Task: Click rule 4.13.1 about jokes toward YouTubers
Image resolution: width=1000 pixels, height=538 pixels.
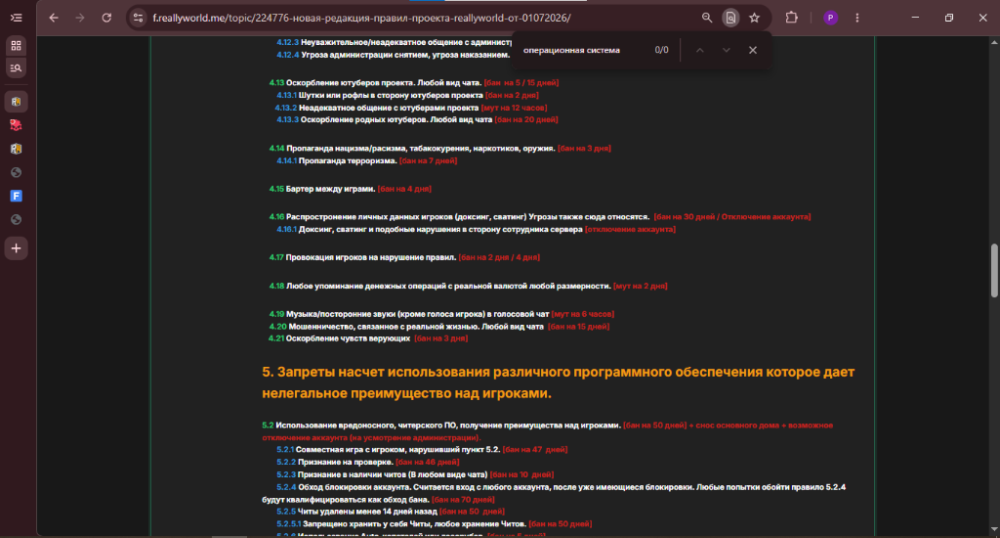Action: (408, 96)
